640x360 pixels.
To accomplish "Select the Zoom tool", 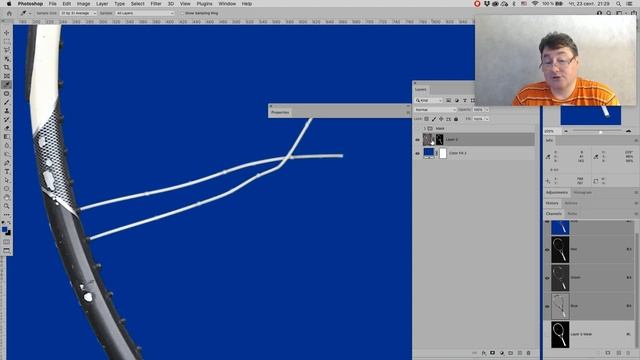I will [x=7, y=206].
